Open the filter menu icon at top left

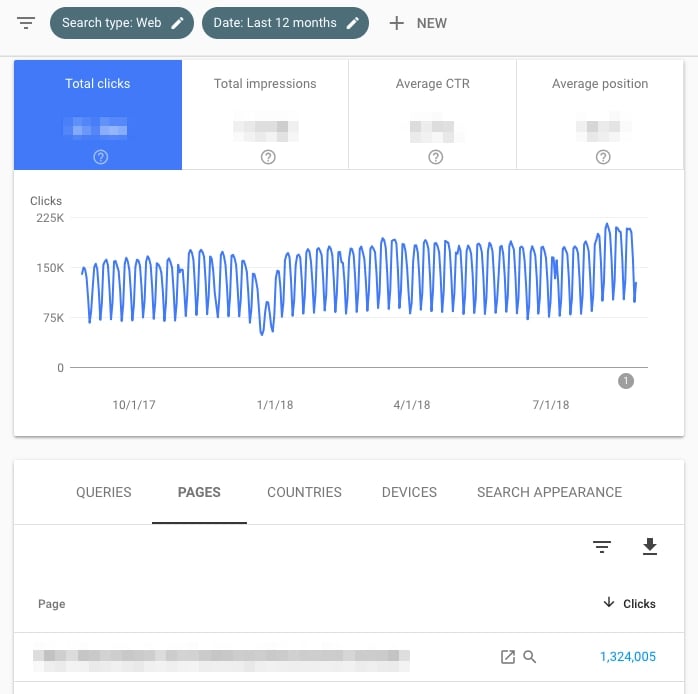(x=26, y=23)
